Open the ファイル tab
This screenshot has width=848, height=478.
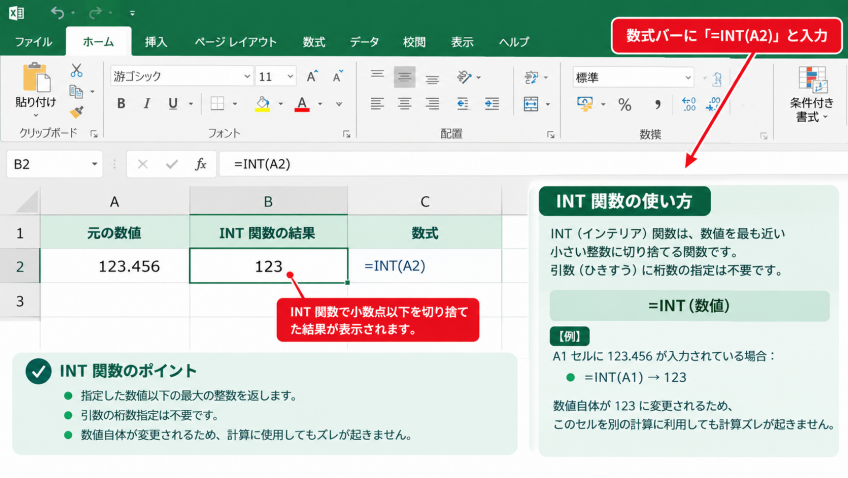(x=34, y=42)
